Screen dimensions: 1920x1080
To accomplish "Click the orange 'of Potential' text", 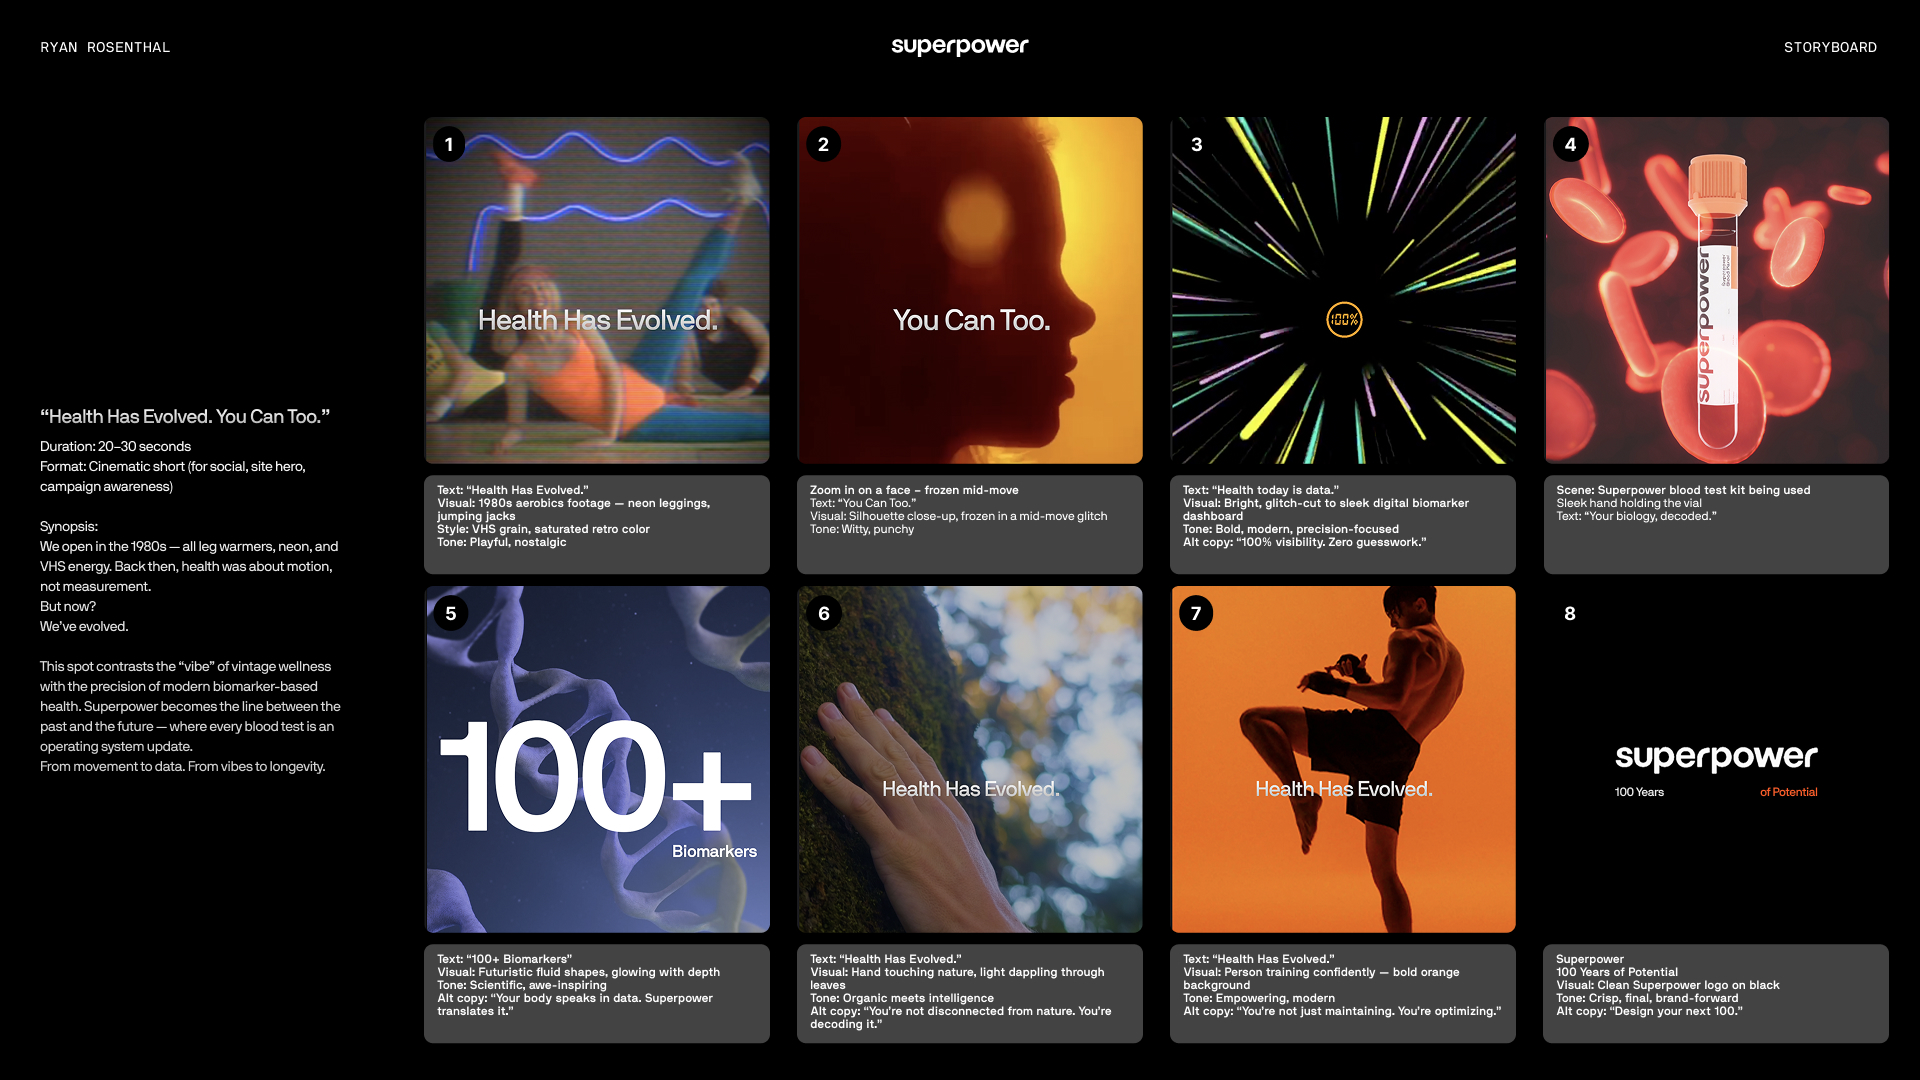I will click(1788, 792).
